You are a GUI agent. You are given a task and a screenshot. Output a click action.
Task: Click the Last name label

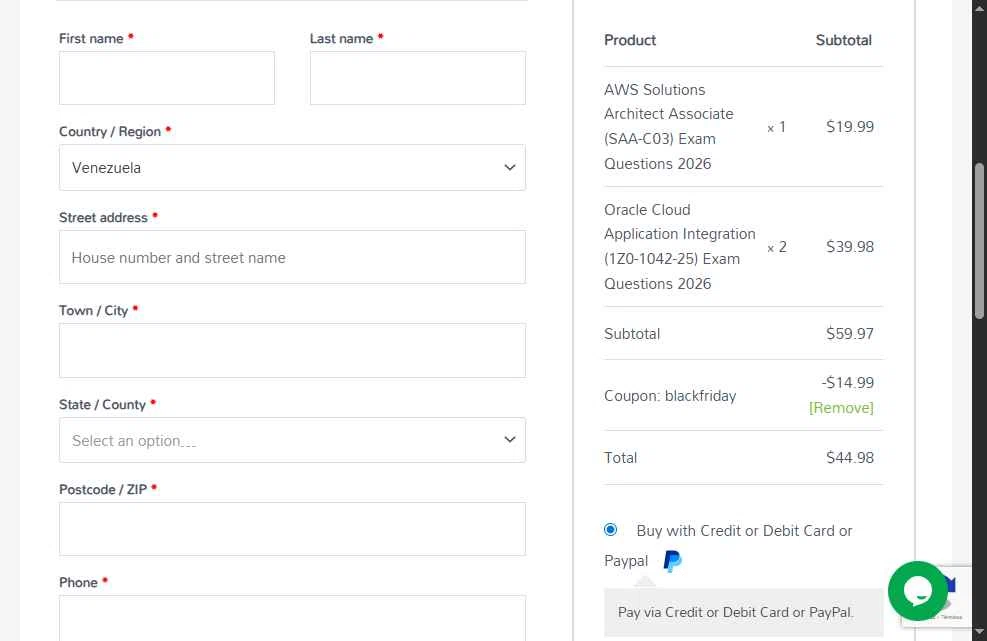point(341,38)
